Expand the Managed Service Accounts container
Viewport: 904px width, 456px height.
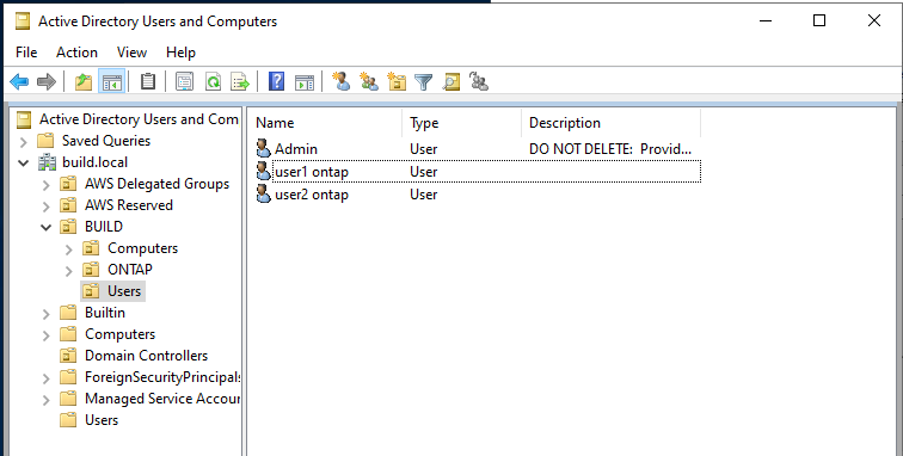point(46,400)
